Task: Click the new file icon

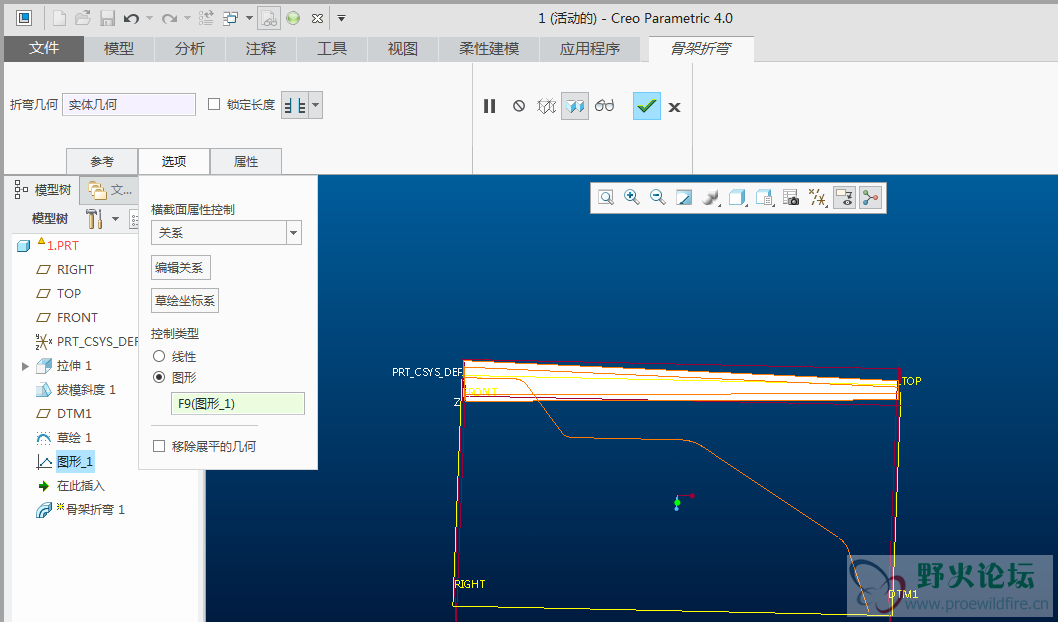Action: [x=59, y=18]
